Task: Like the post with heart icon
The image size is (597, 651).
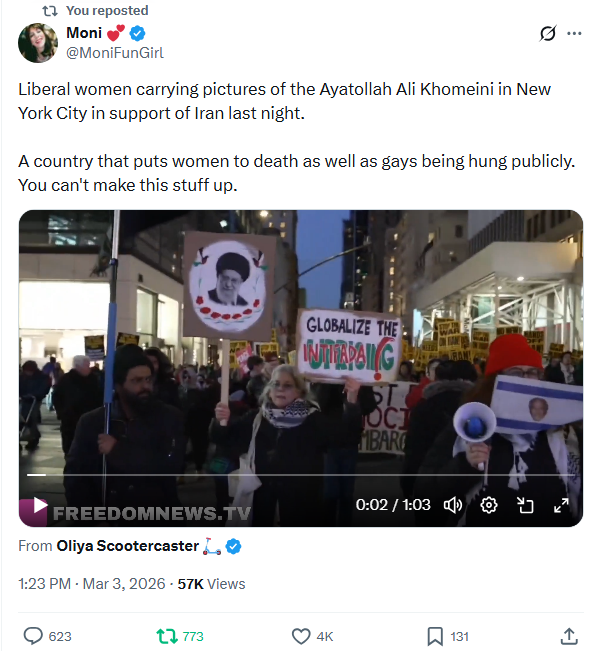Action: point(301,636)
